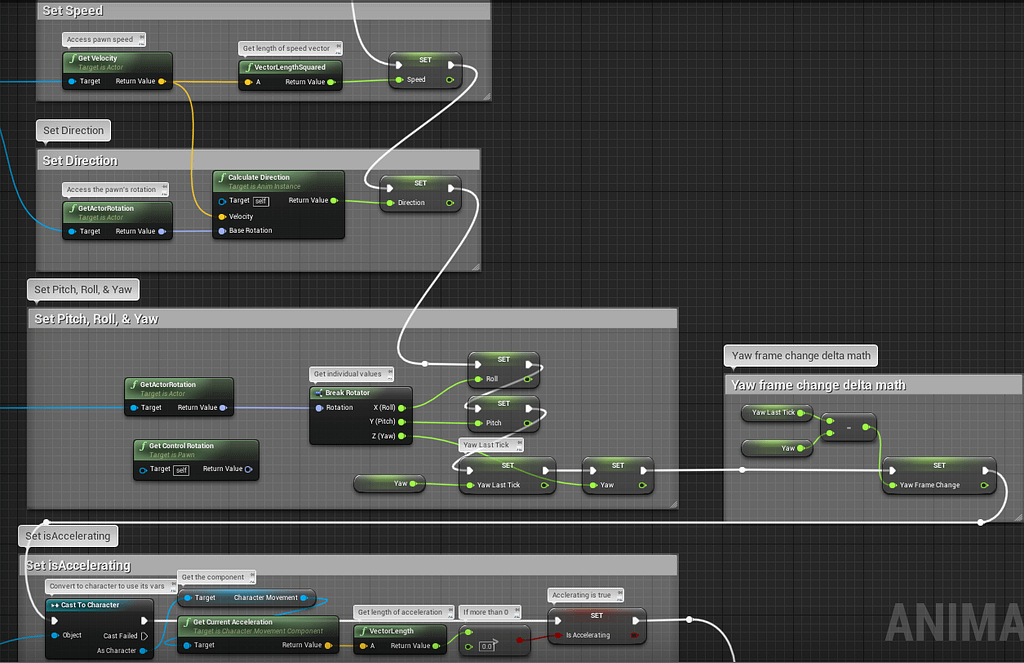
Task: Click the Get Velocity function icon
Action: (x=72, y=58)
